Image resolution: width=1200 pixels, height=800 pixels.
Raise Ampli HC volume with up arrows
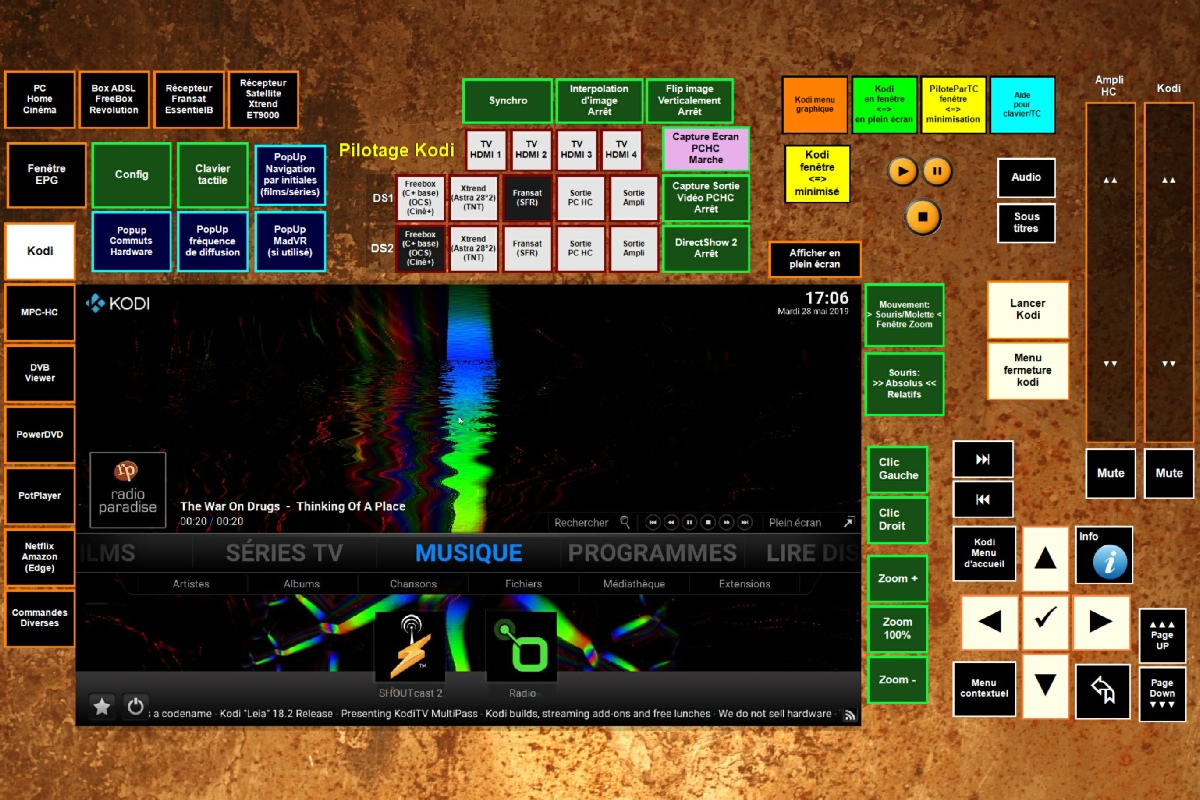coord(1110,180)
